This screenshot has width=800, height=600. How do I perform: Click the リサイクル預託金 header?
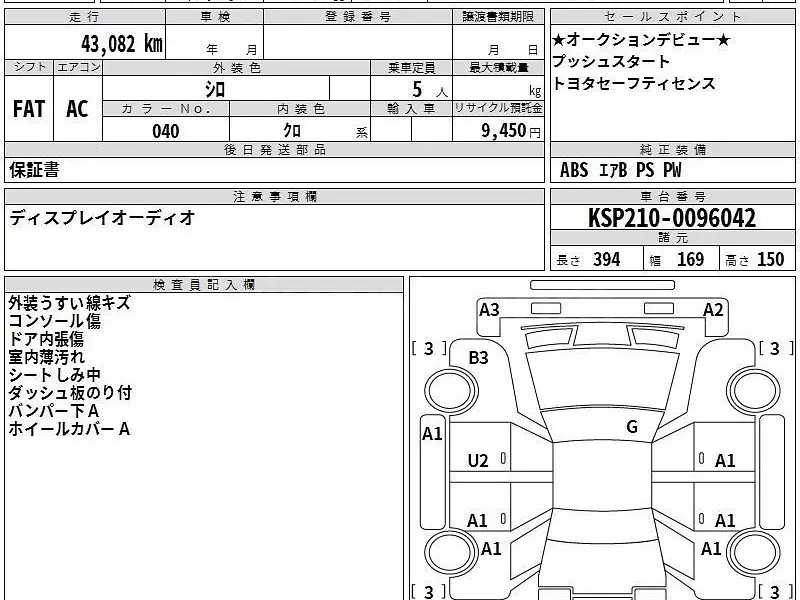click(x=498, y=108)
